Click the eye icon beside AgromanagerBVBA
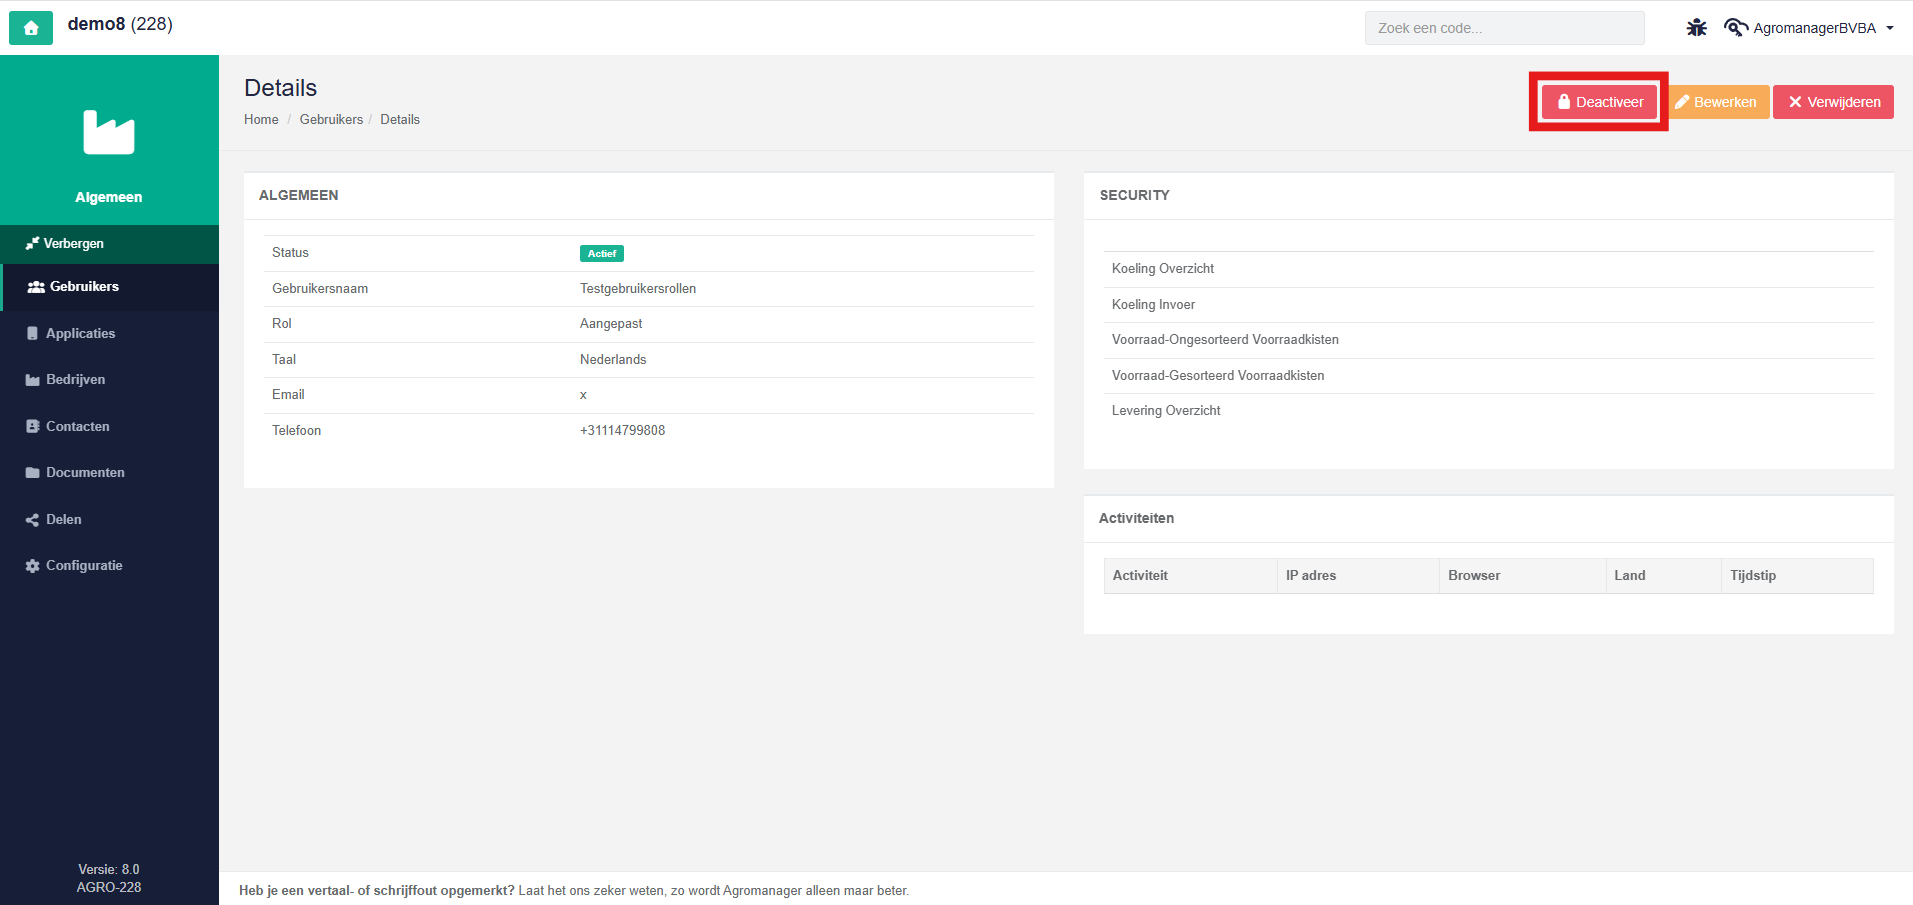This screenshot has height=905, width=1913. click(x=1736, y=28)
